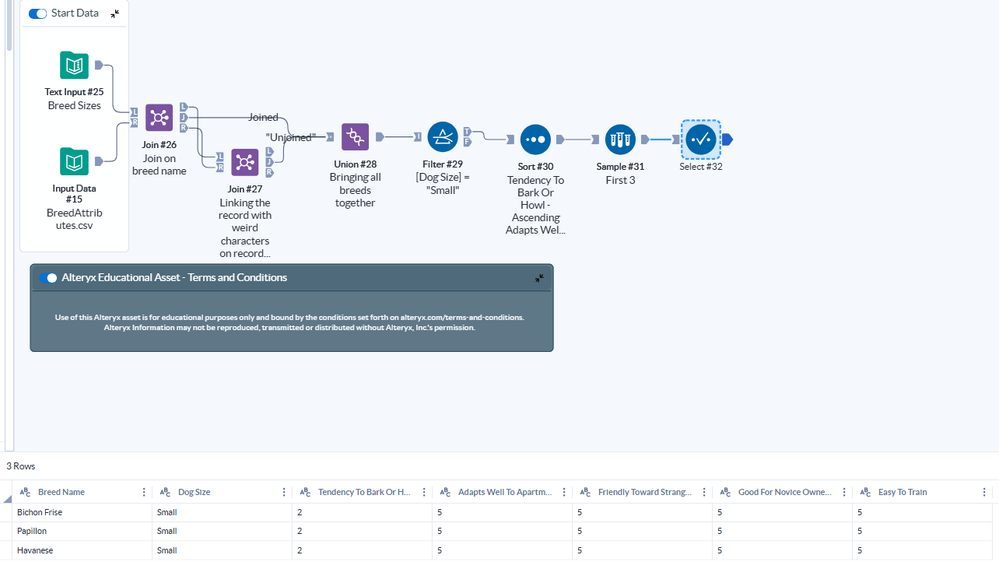Select the Select #32 checkmark tool
This screenshot has height=570, width=999.
(x=701, y=139)
